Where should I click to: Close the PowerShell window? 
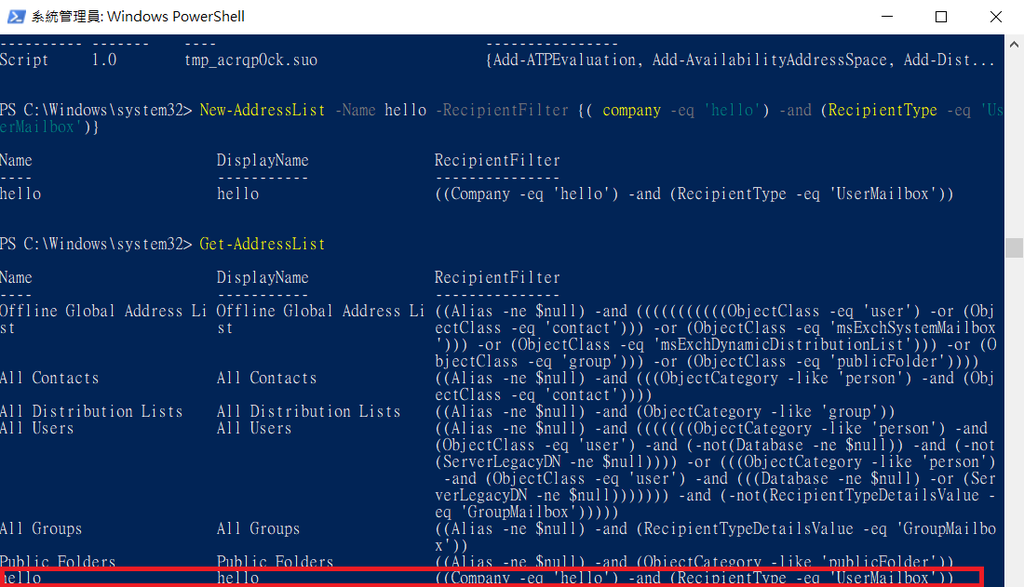[x=996, y=16]
